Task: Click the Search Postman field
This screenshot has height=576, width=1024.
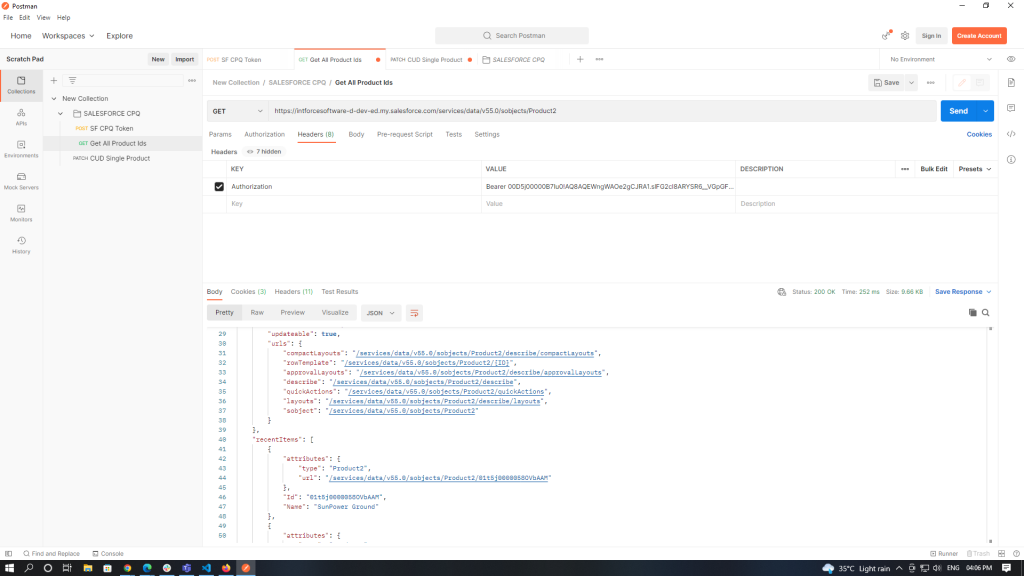Action: pos(512,36)
